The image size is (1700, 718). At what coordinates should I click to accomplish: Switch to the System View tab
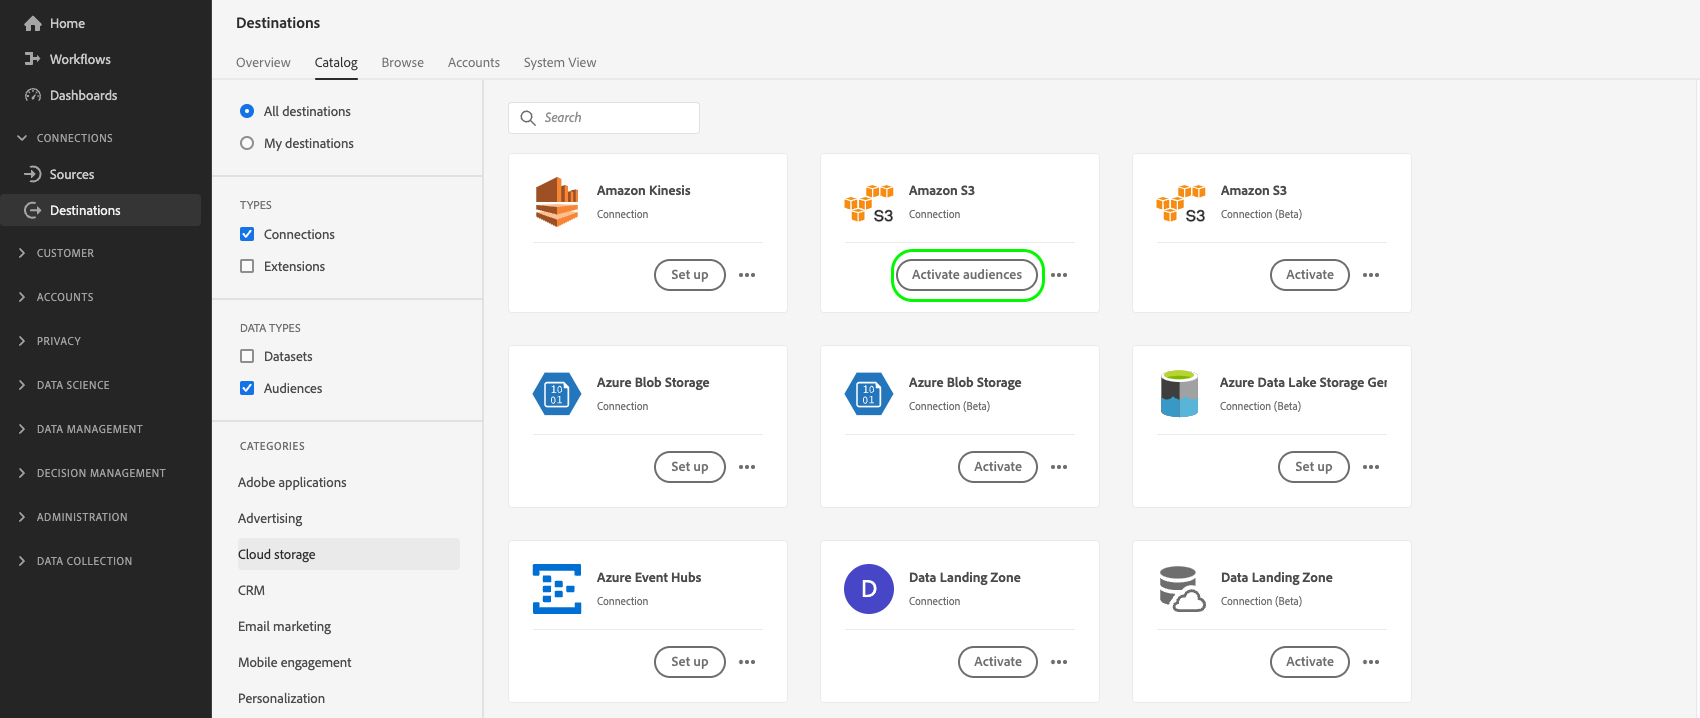click(x=560, y=62)
